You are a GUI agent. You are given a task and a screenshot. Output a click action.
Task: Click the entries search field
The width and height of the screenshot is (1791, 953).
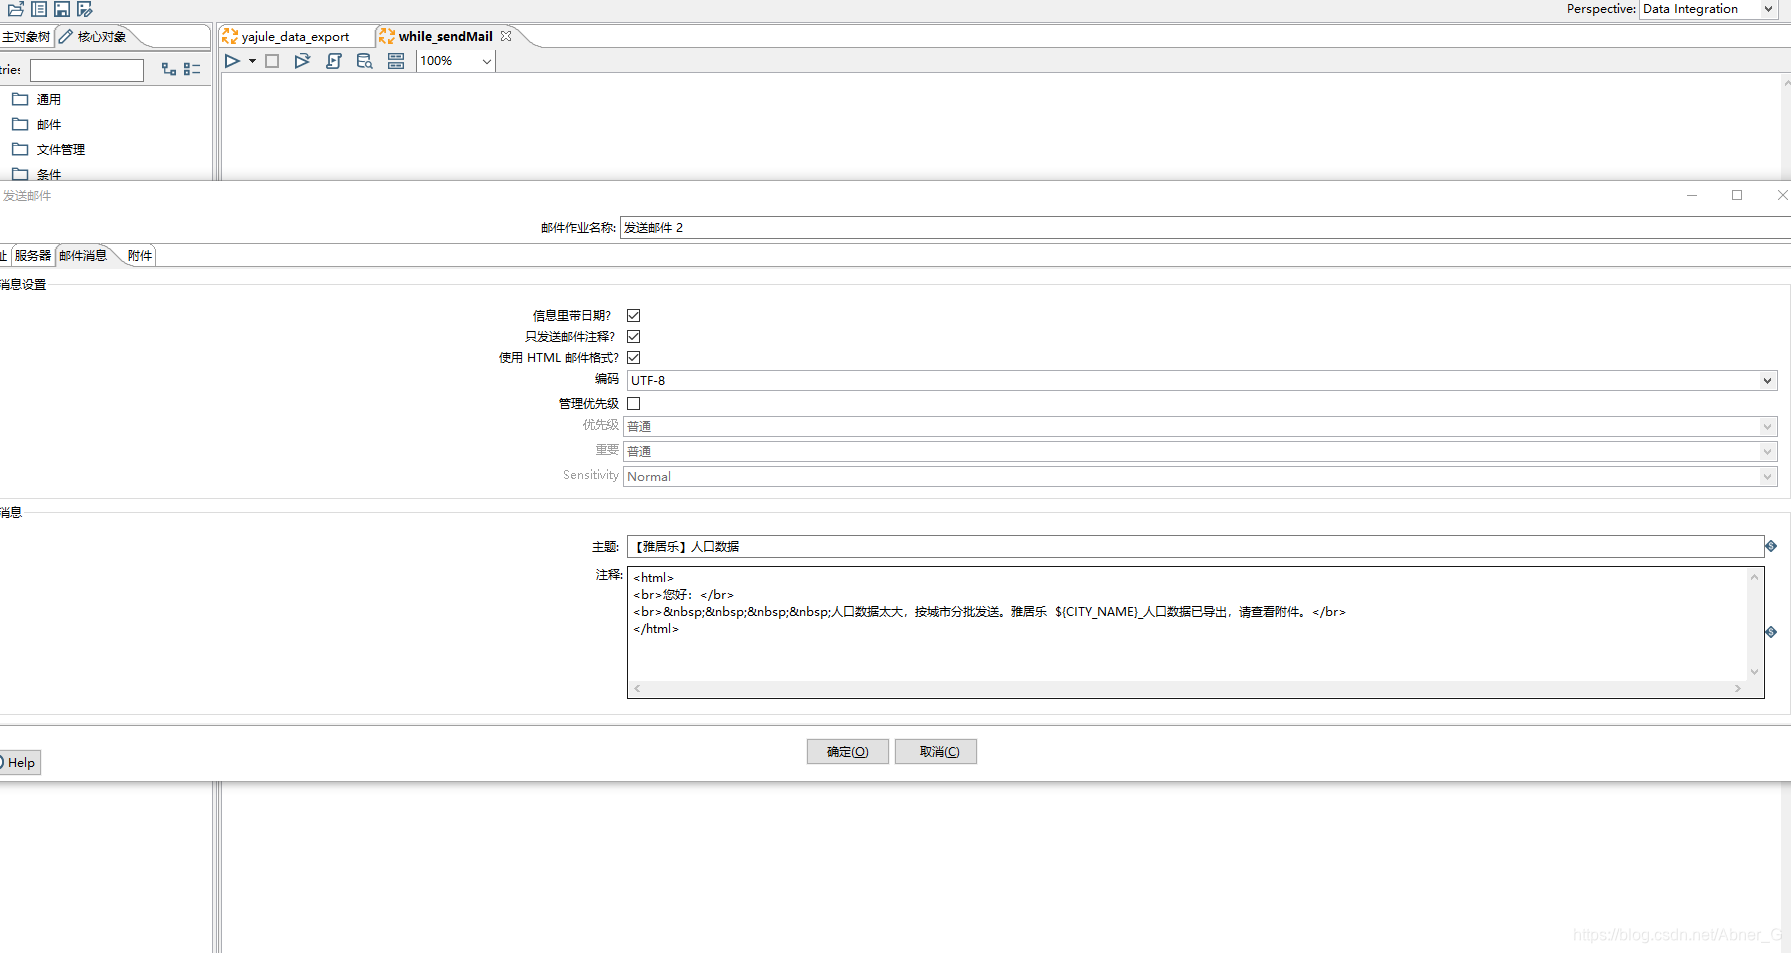tap(87, 70)
